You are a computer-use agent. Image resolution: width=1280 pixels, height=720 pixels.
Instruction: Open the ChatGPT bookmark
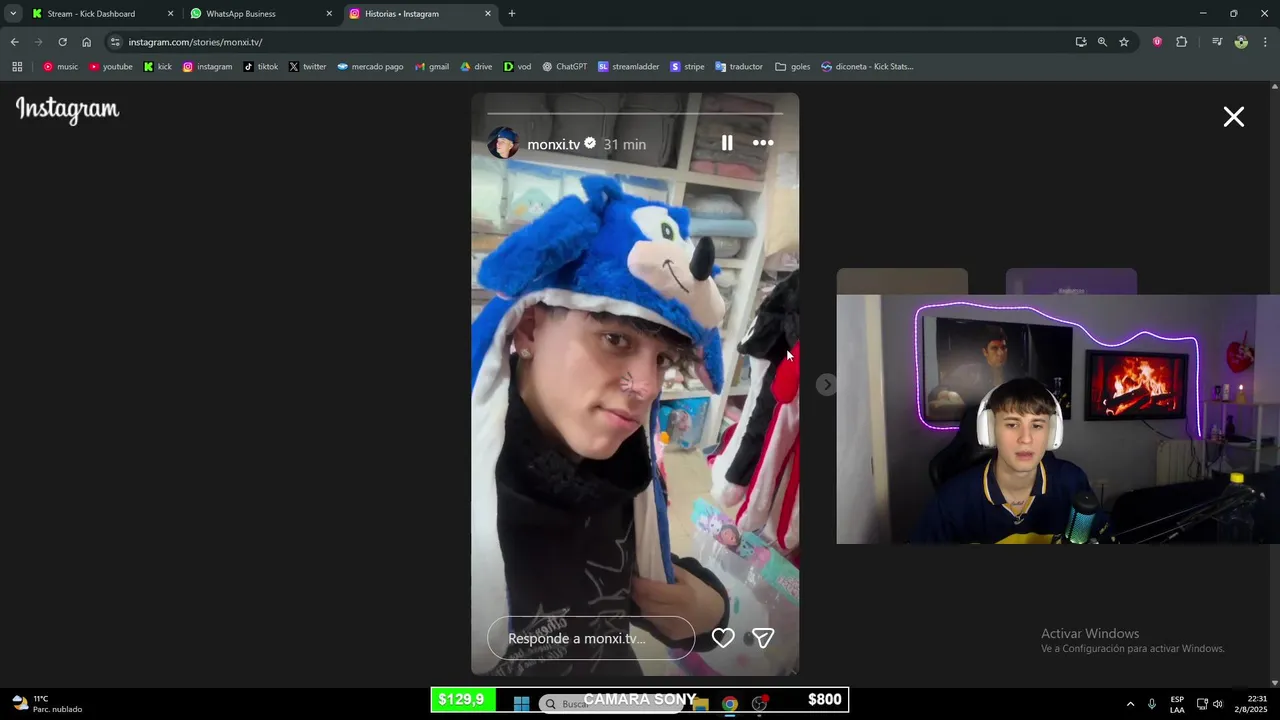point(565,67)
